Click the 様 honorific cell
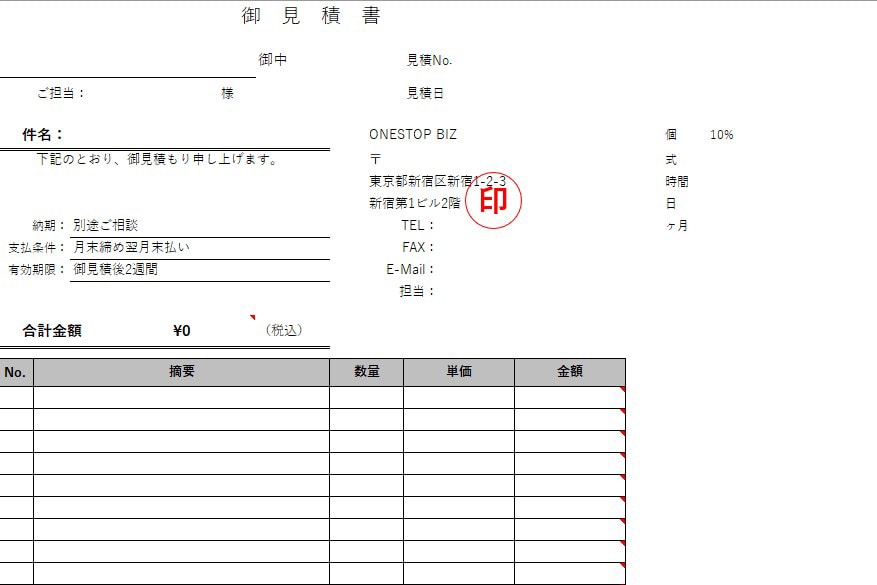Screen dimensions: 877x585 pyautogui.click(x=227, y=93)
